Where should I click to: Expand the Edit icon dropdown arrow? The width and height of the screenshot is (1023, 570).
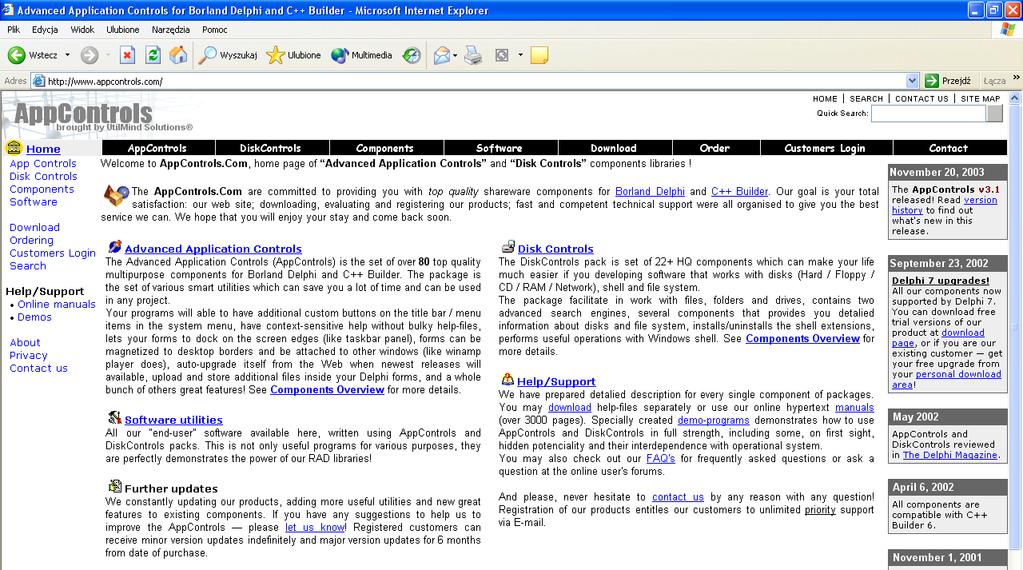(x=520, y=55)
